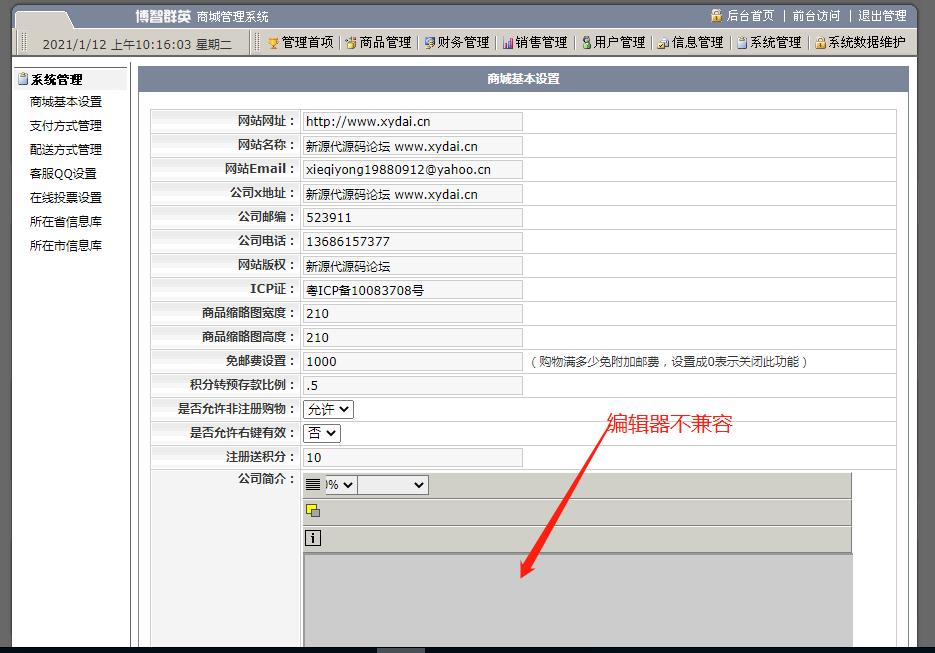Open 客服QQ设置 in the sidebar
The height and width of the screenshot is (653, 935).
tap(63, 174)
